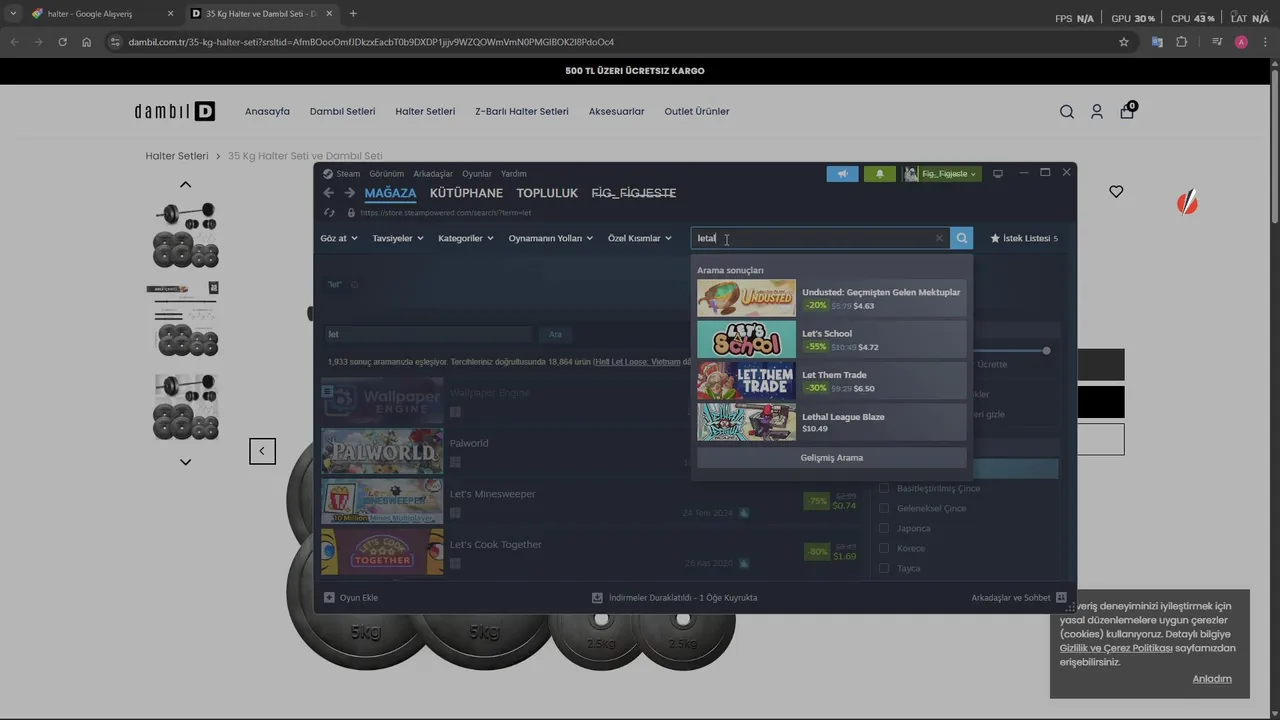Expand the Özel Kısımlar dropdown
The height and width of the screenshot is (720, 1280).
[640, 238]
